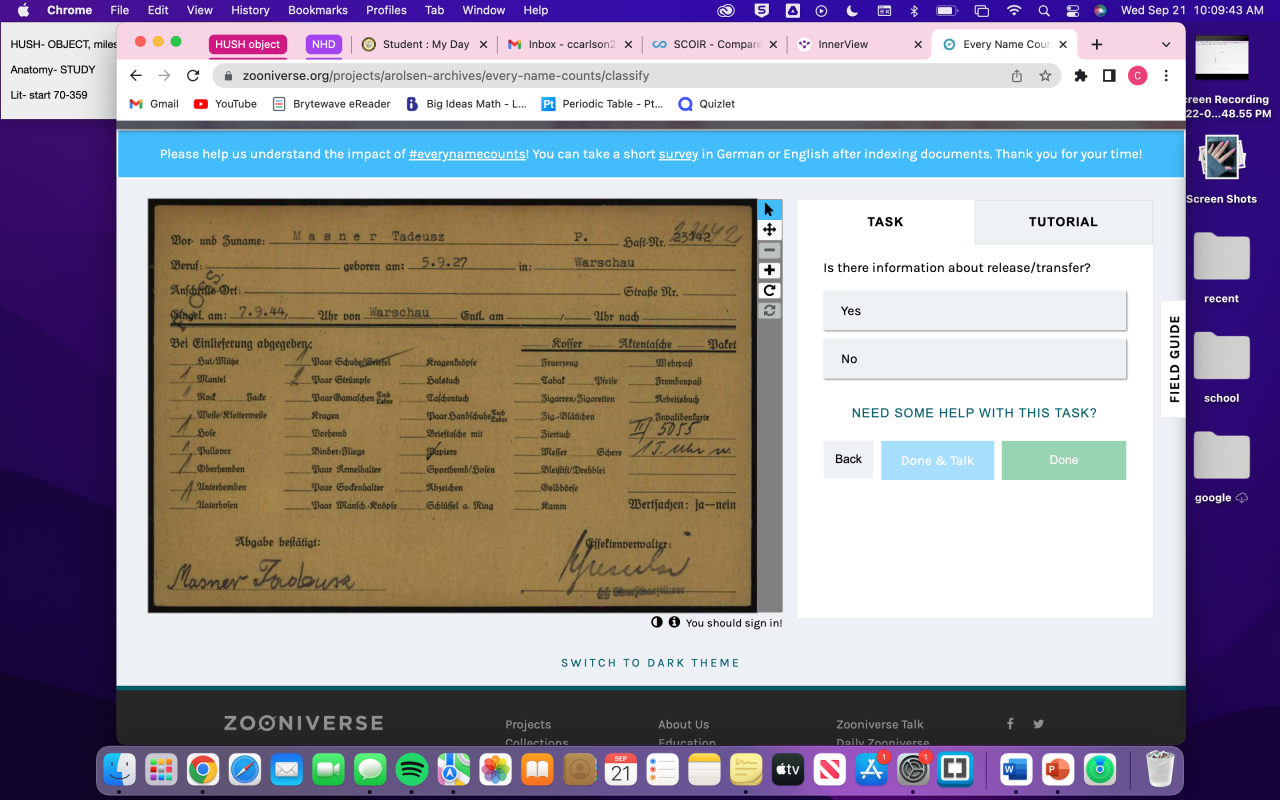Open the HUSH object tab group
Screen dimensions: 1280x800
(x=248, y=44)
